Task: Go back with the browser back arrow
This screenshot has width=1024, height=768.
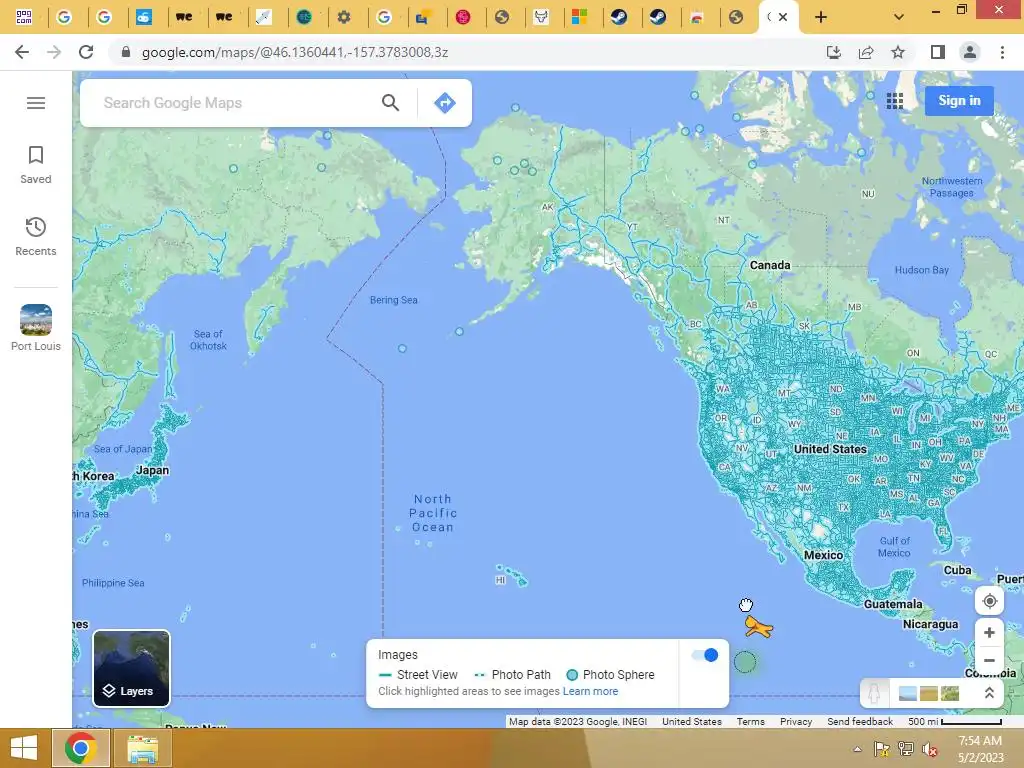Action: click(x=22, y=52)
